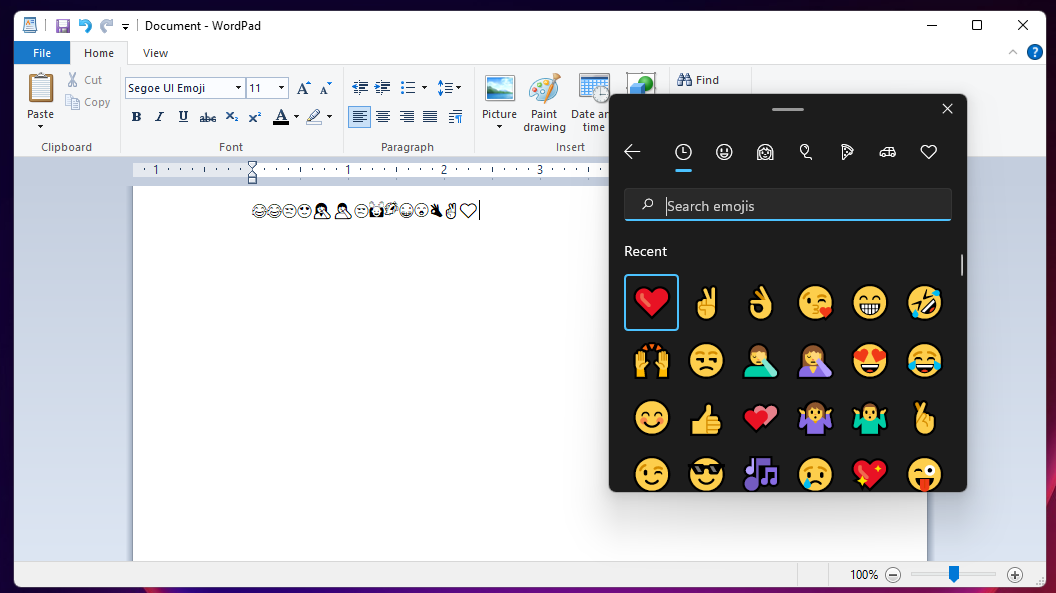
Task: Shrink the font size
Action: click(x=325, y=88)
